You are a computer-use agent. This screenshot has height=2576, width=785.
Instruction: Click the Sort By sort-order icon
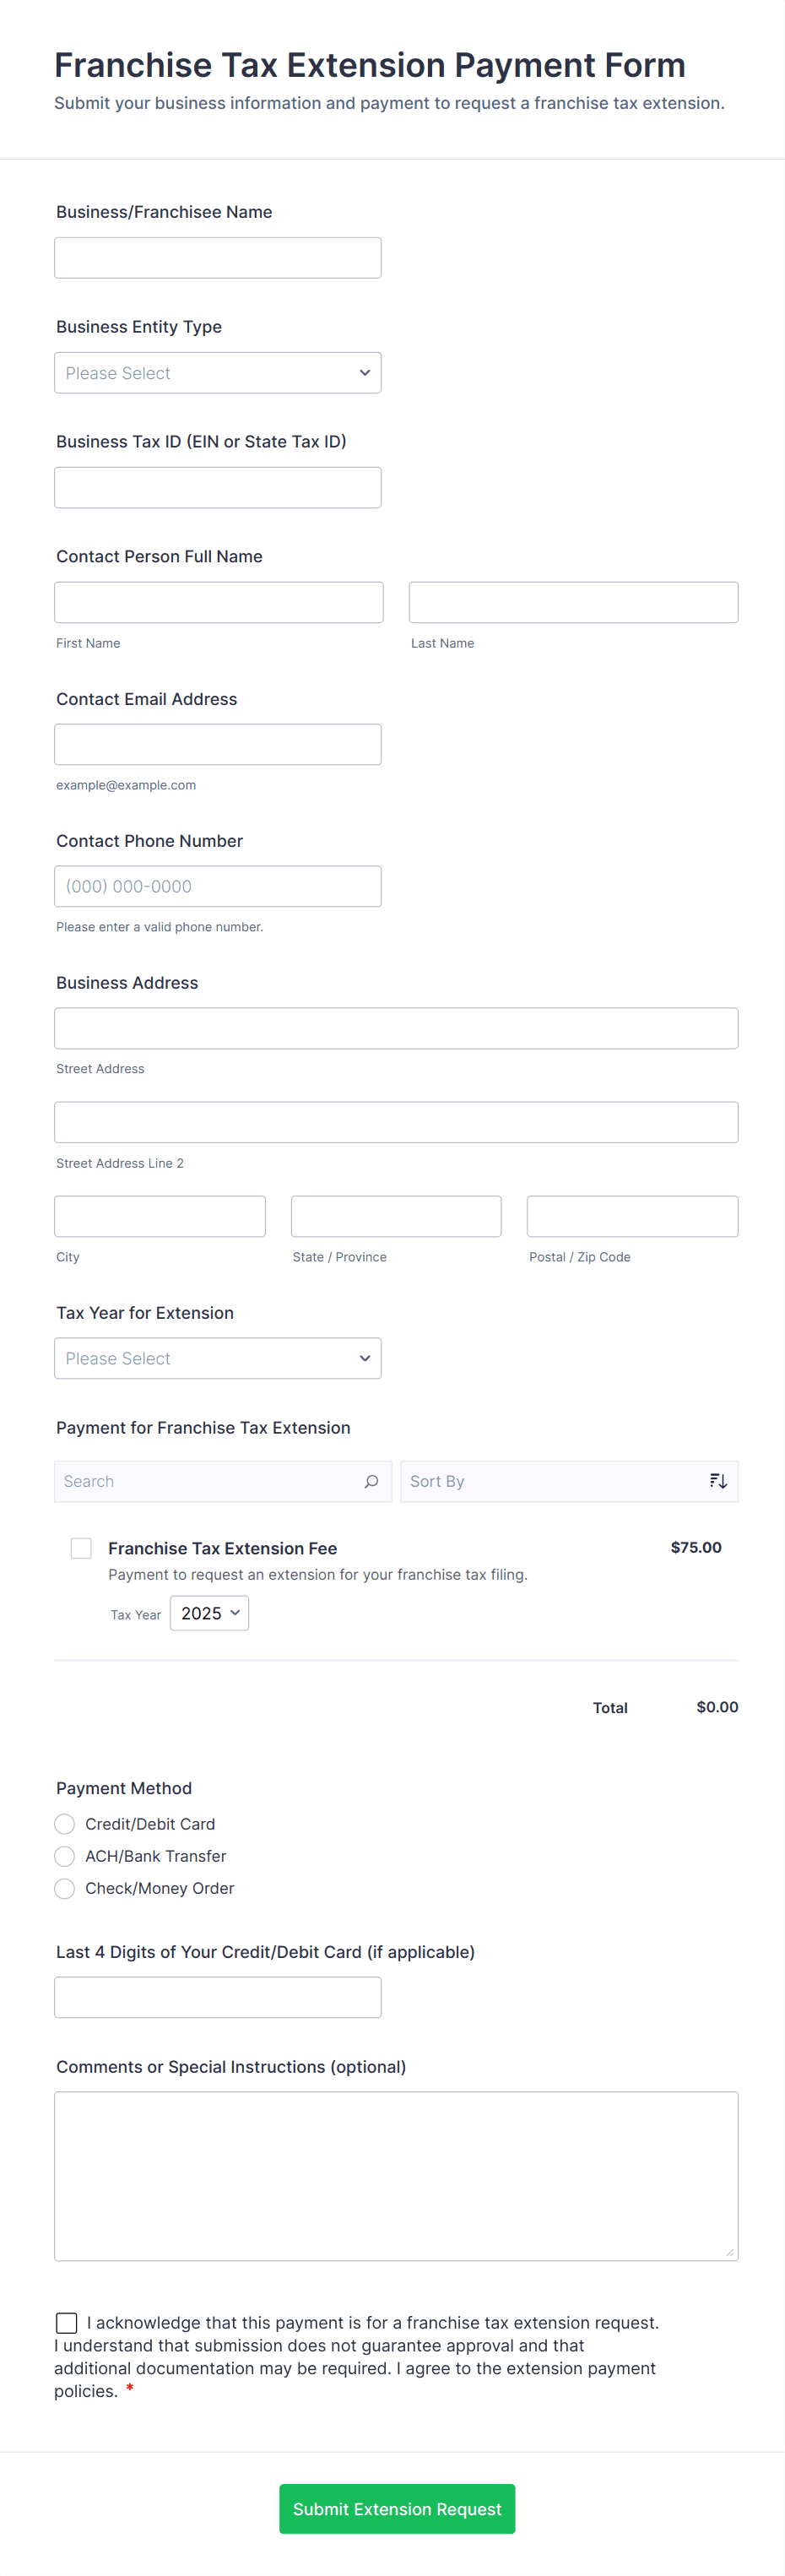tap(717, 1481)
